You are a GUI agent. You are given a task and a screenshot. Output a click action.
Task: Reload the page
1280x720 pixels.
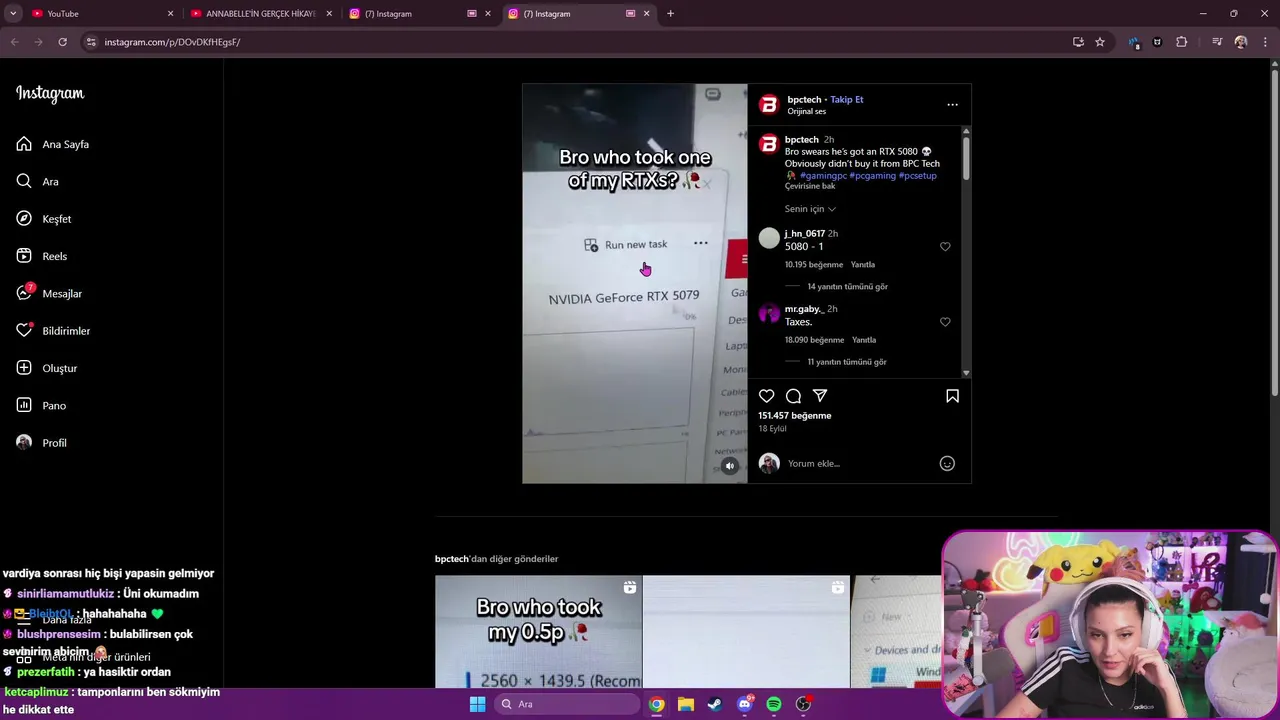62,42
